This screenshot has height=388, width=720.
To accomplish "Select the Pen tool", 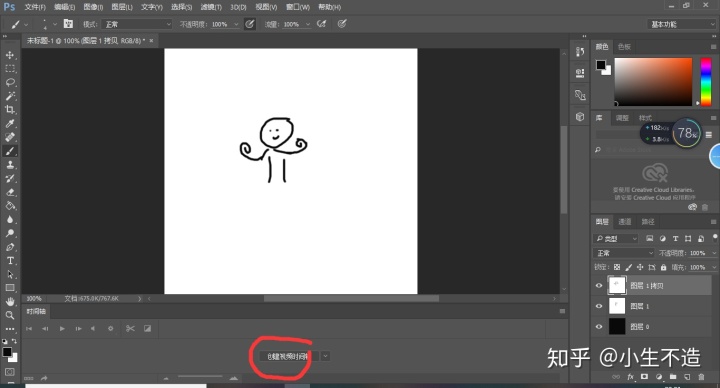I will point(10,247).
